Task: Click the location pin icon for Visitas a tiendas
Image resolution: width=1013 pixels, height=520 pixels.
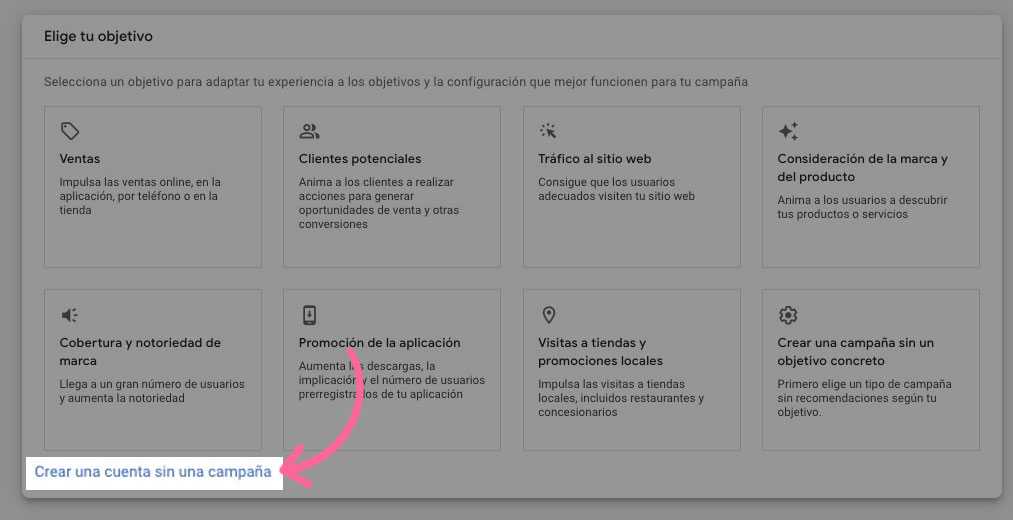Action: [548, 315]
